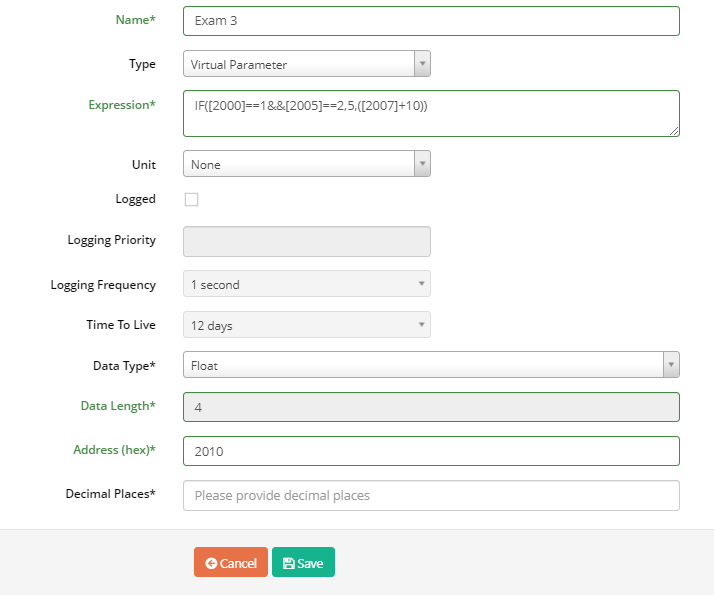
Task: Click the Name field containing Exam 3
Action: pyautogui.click(x=431, y=21)
